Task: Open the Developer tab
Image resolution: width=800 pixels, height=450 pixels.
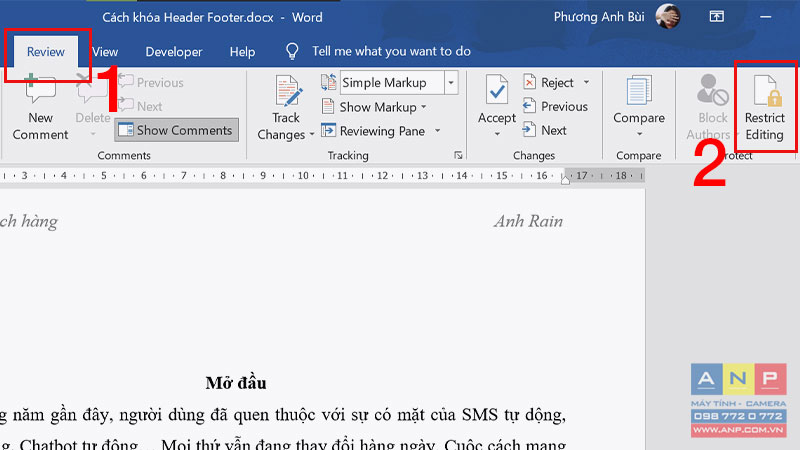Action: click(174, 52)
